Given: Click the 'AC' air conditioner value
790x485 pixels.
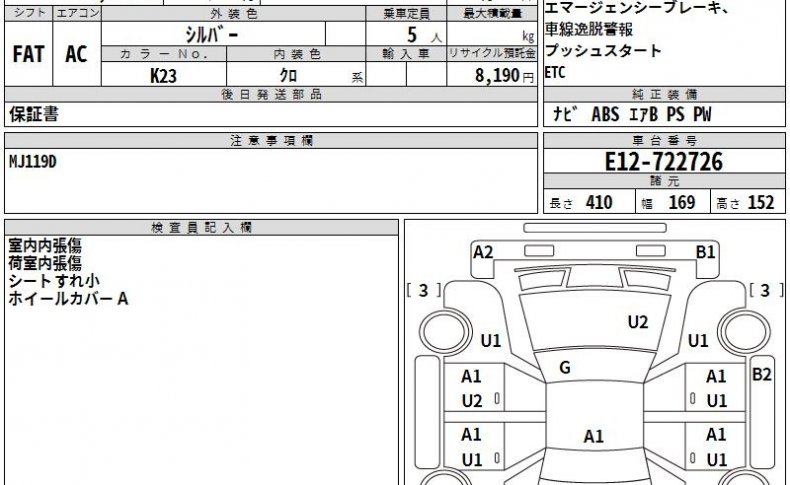Looking at the screenshot, I should point(76,54).
